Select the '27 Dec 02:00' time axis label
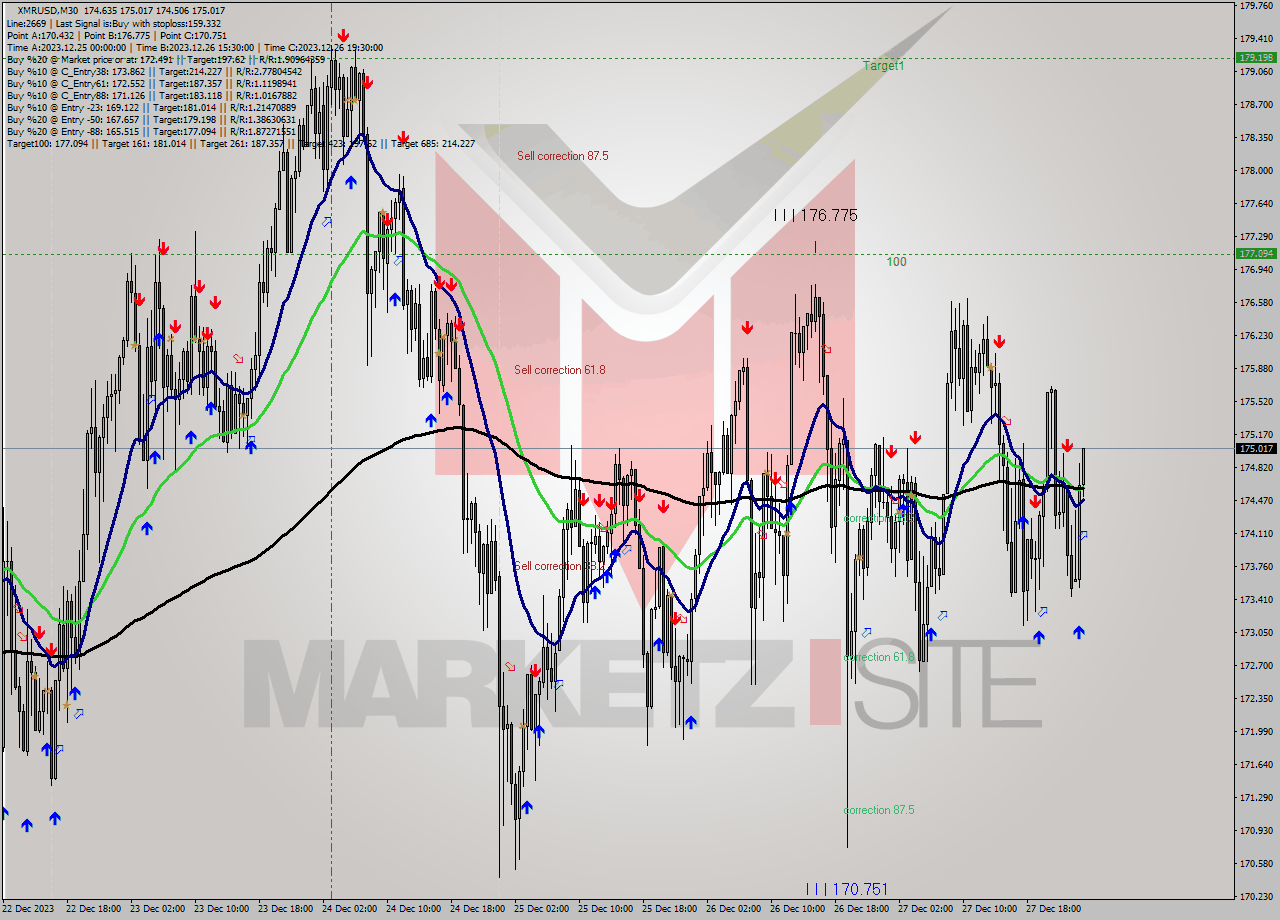1280x920 pixels. pos(925,909)
